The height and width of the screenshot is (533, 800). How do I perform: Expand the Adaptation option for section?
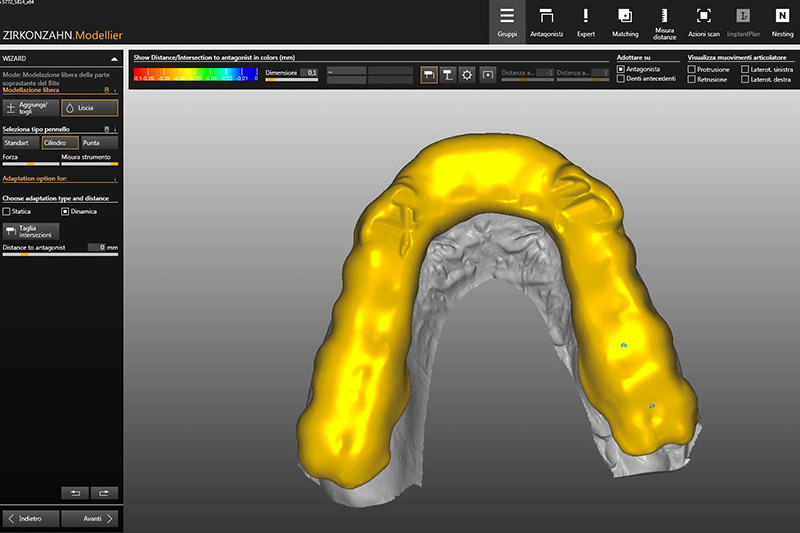[x=115, y=180]
